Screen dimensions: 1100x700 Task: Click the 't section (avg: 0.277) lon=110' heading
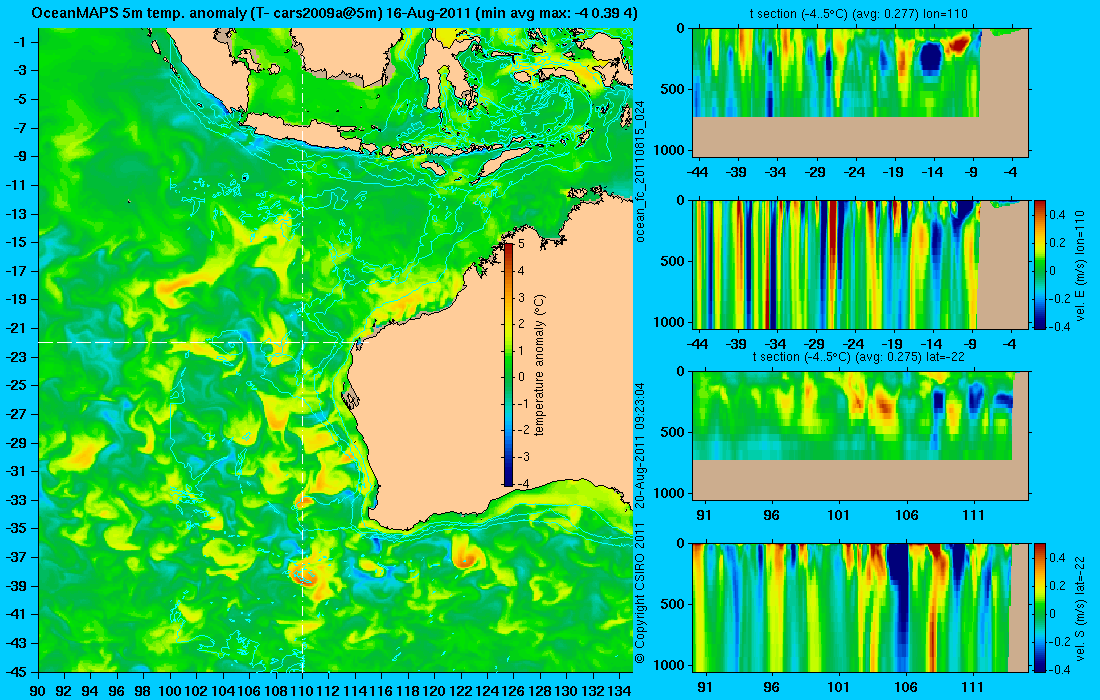(860, 13)
